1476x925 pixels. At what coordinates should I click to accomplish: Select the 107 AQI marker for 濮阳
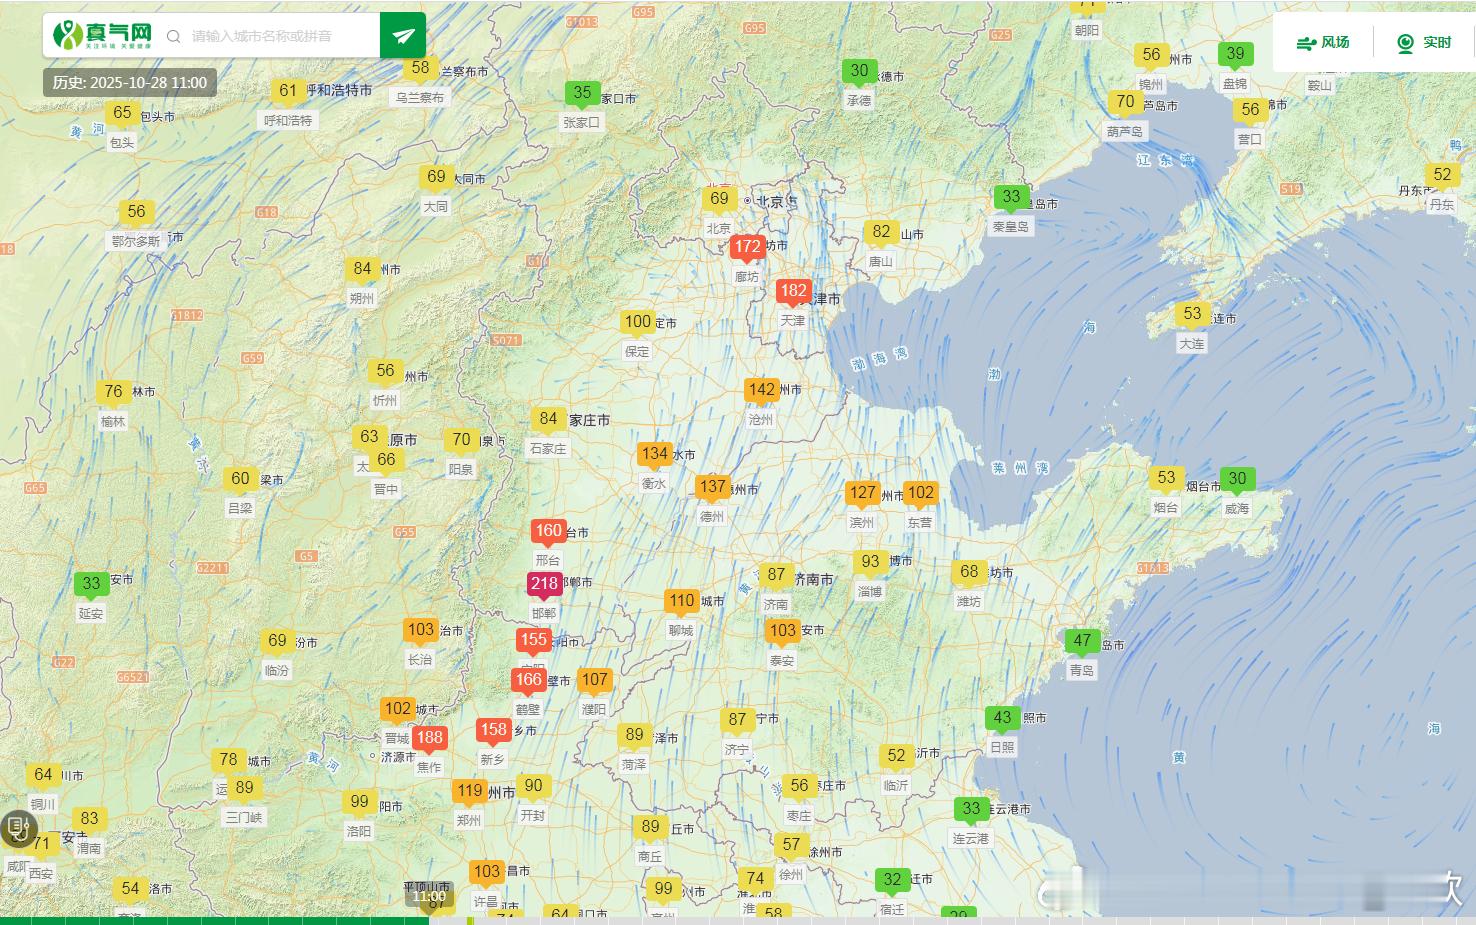click(x=594, y=681)
